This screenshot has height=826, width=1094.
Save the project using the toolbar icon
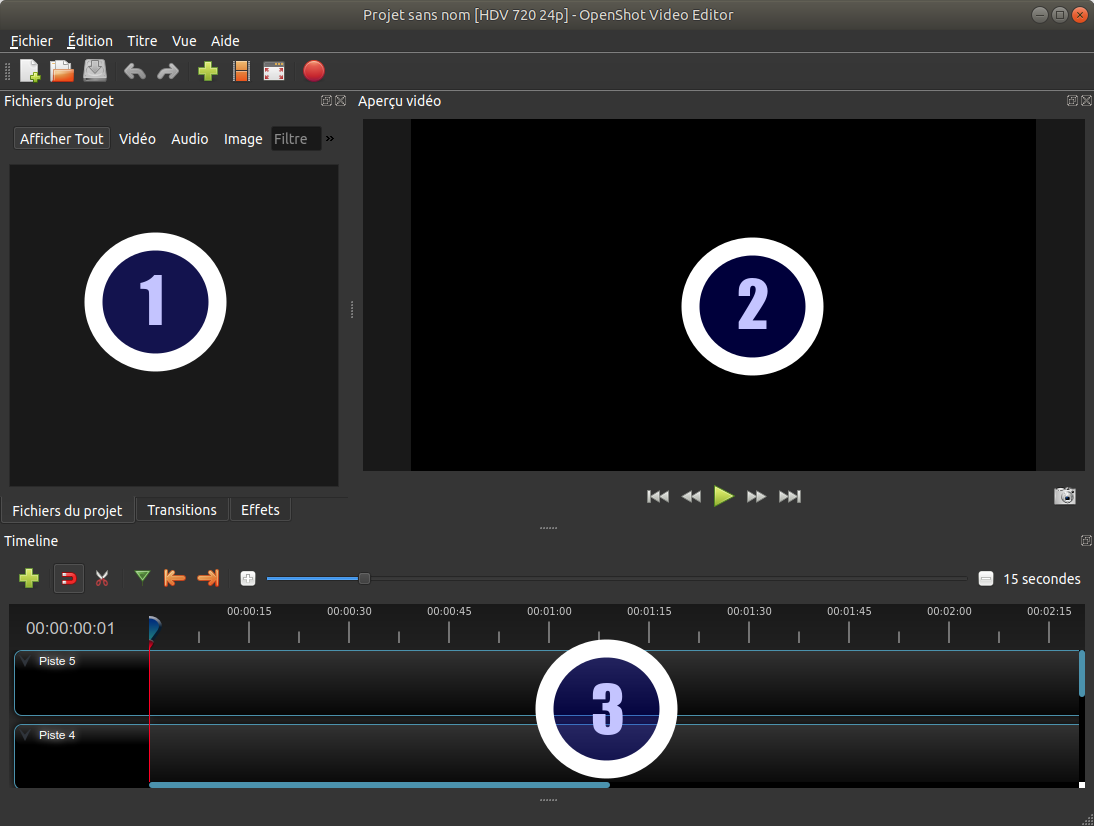tap(94, 71)
